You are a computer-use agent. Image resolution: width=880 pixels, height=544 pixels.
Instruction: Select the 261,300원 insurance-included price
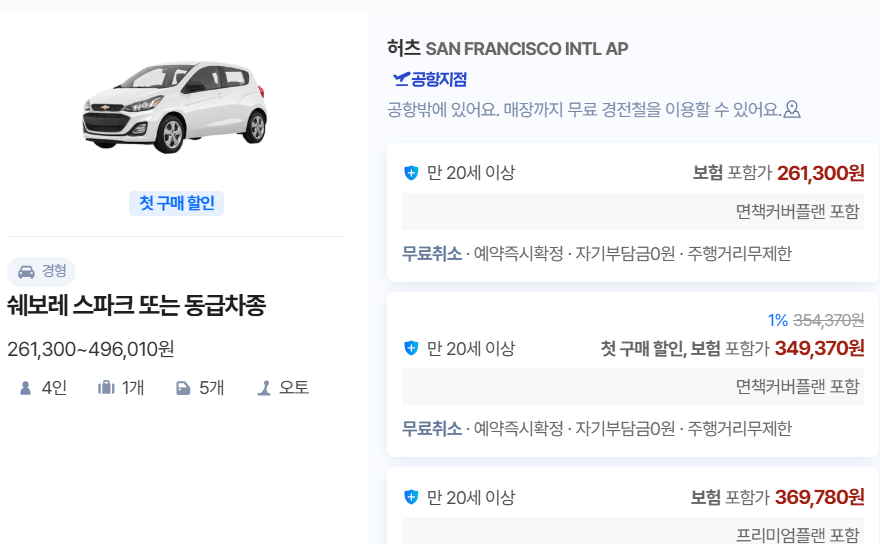pos(821,173)
